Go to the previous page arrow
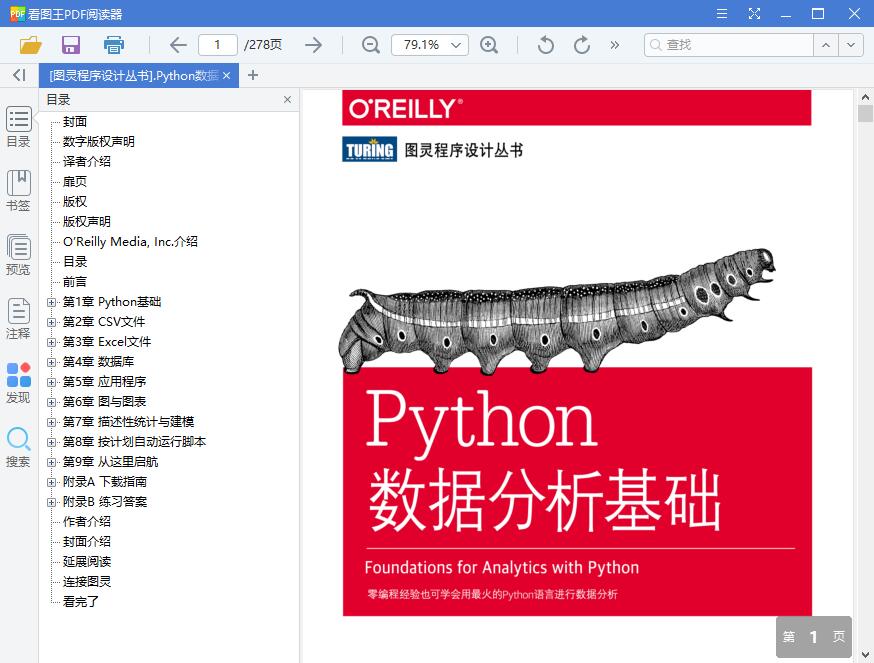The height and width of the screenshot is (663, 874). click(x=178, y=45)
